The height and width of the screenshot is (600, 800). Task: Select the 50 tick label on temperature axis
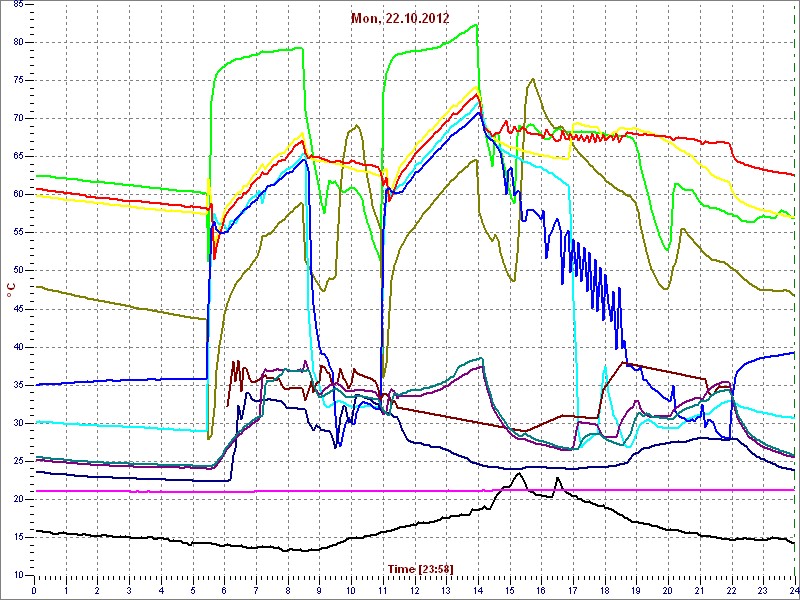pos(17,271)
